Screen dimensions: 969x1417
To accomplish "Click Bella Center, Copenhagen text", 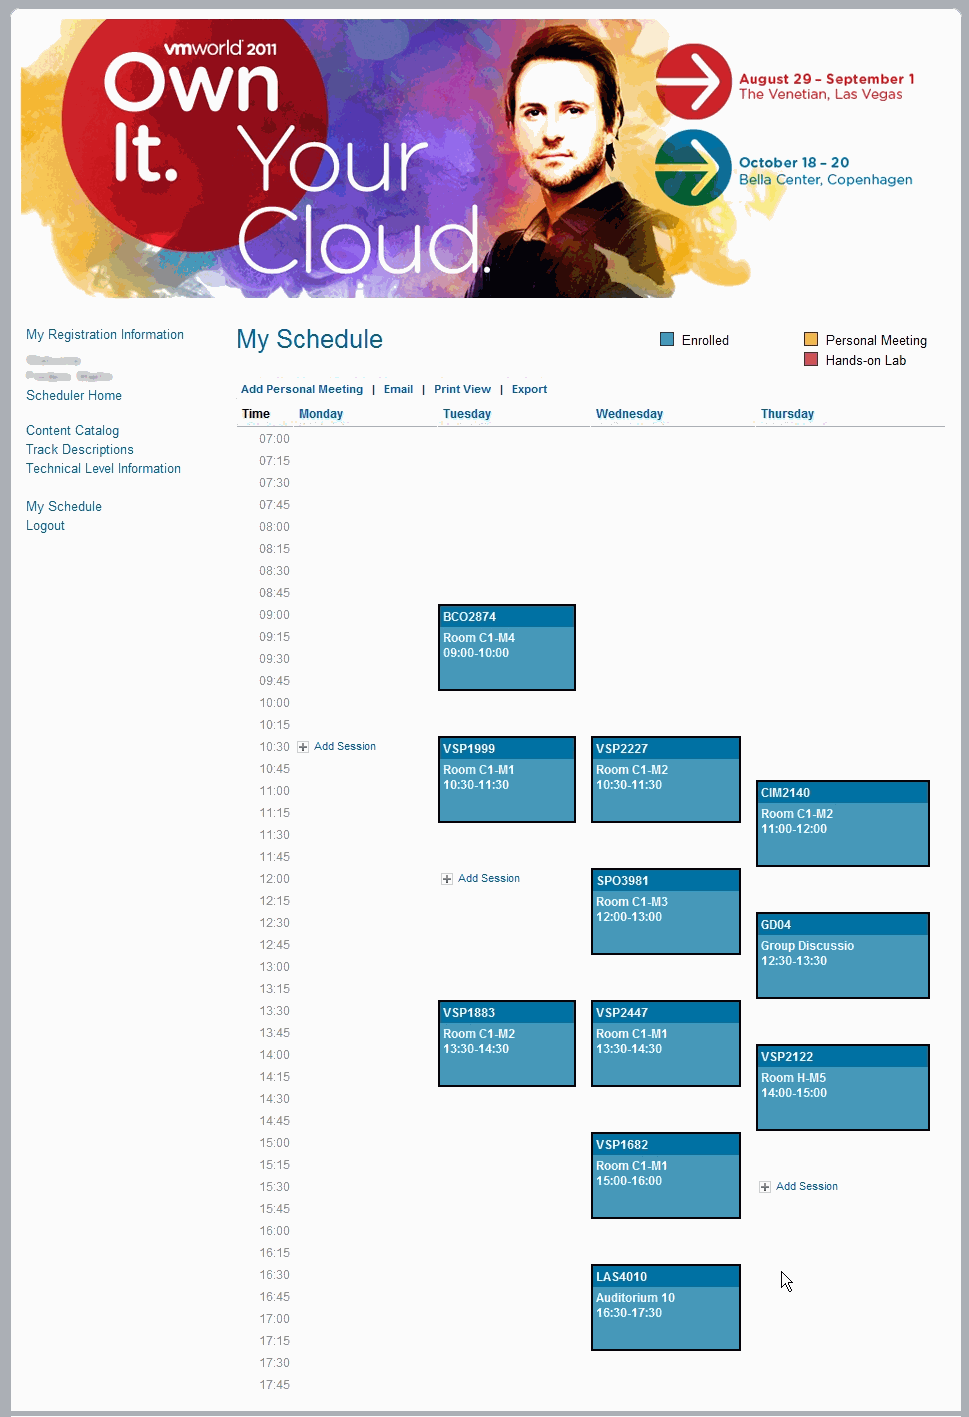I will click(826, 180).
